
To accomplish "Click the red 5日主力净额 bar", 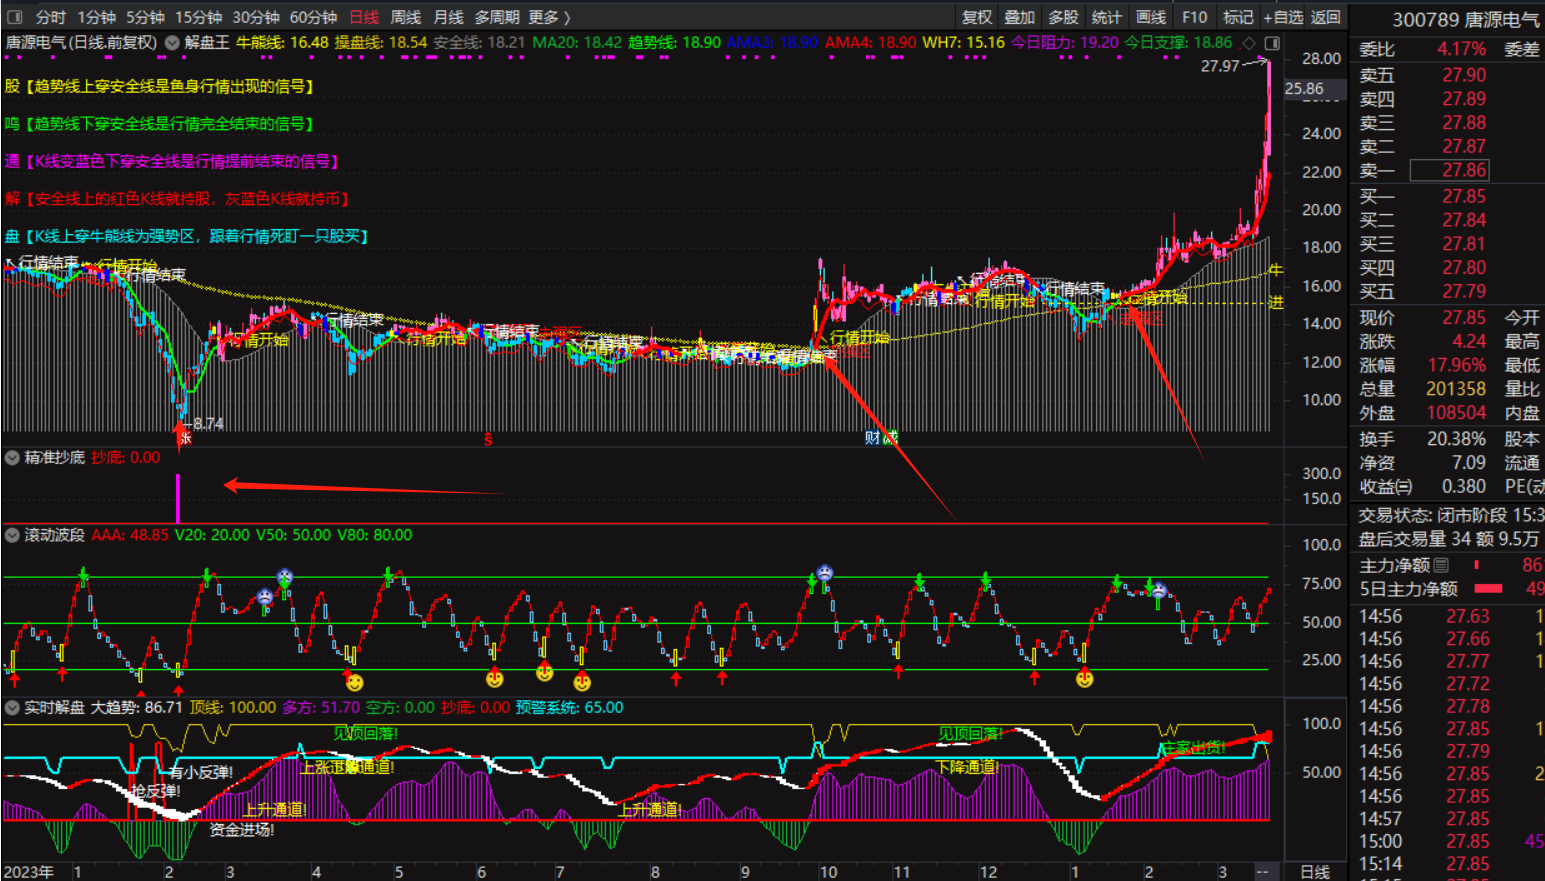I will click(1489, 589).
